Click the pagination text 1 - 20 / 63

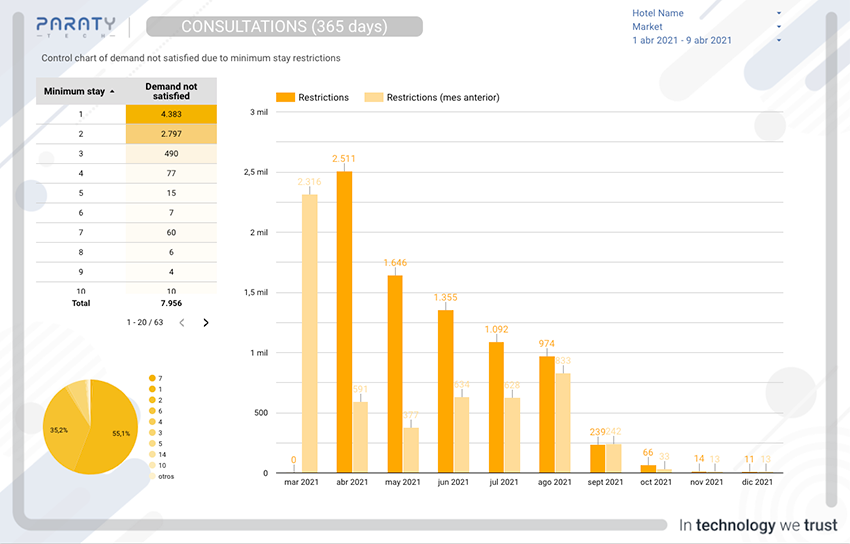click(x=145, y=322)
